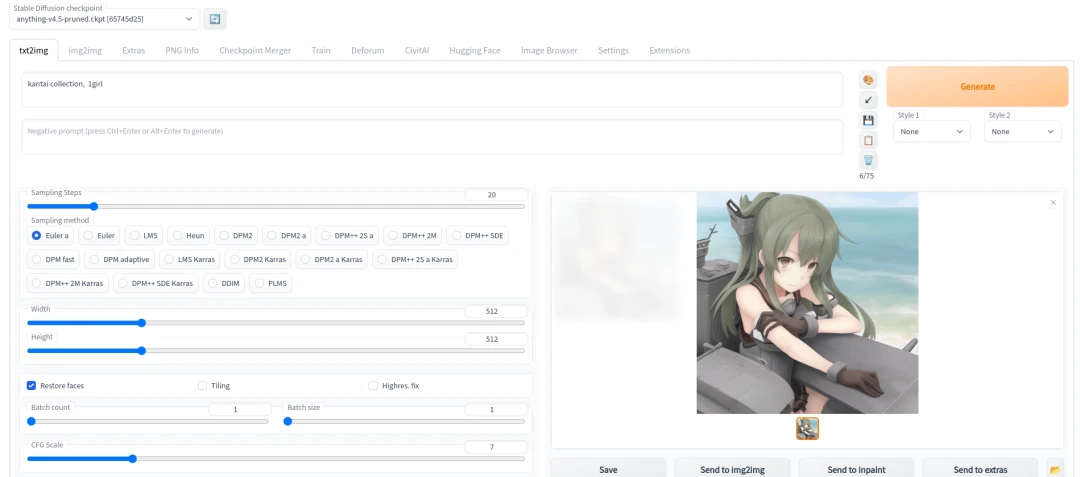The width and height of the screenshot is (1080, 477).
Task: Click the trash can clear prompt icon
Action: click(x=868, y=160)
